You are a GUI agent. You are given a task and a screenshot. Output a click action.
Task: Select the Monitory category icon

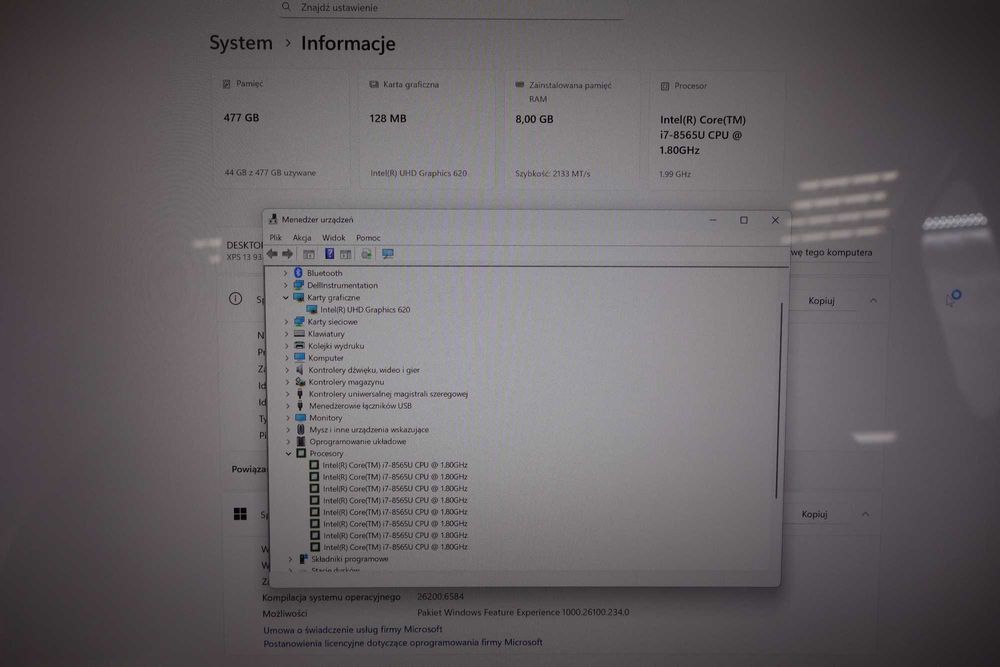[x=300, y=418]
